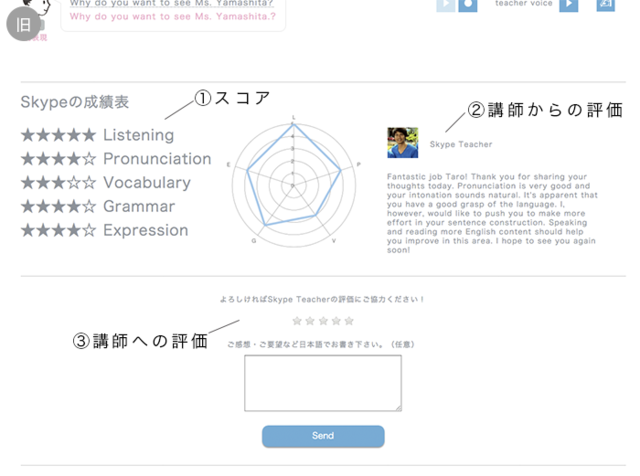Viewport: 640px width, 476px height.
Task: Give the teacher four stars
Action: pyautogui.click(x=336, y=321)
